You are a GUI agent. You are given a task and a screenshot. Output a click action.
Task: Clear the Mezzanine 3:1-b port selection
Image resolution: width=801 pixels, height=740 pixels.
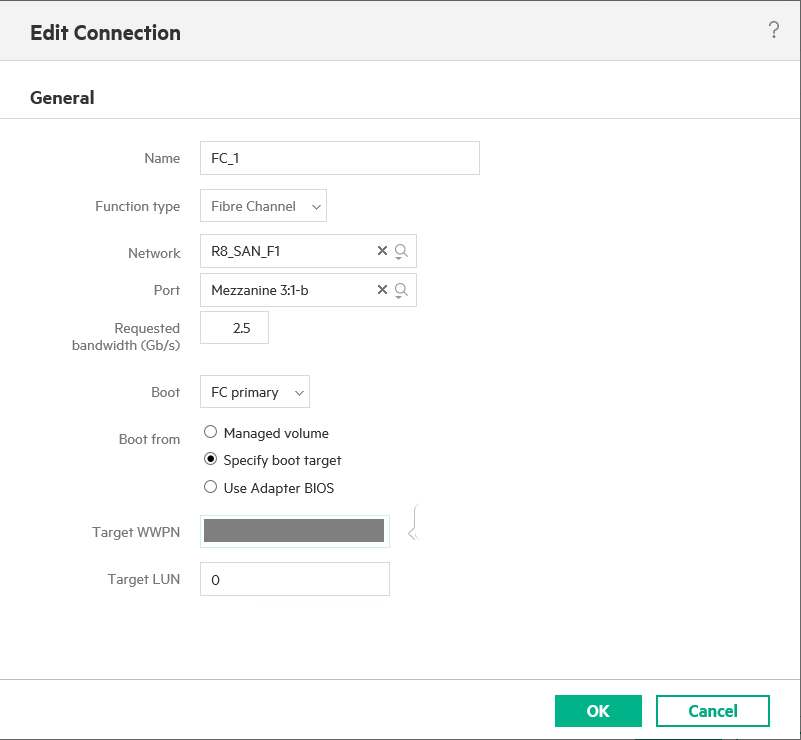[382, 290]
